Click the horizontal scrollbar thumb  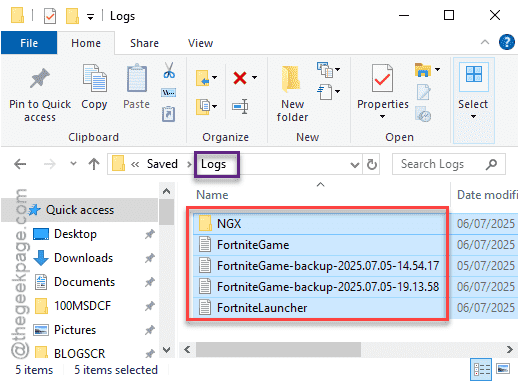click(x=278, y=350)
